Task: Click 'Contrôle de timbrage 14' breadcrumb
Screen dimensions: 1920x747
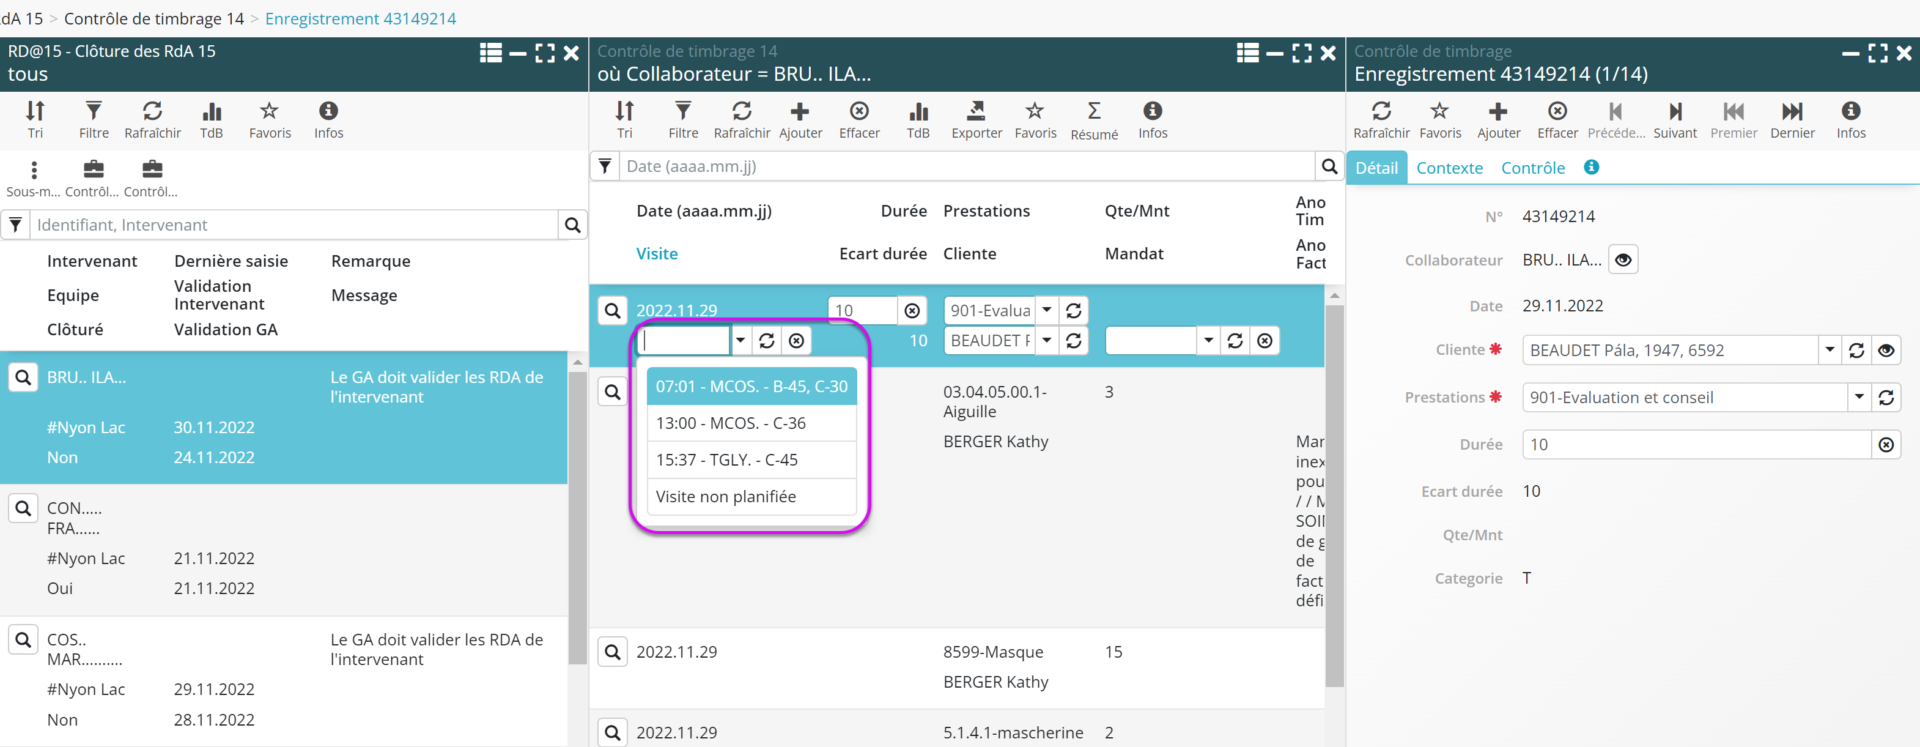Action: coord(154,19)
